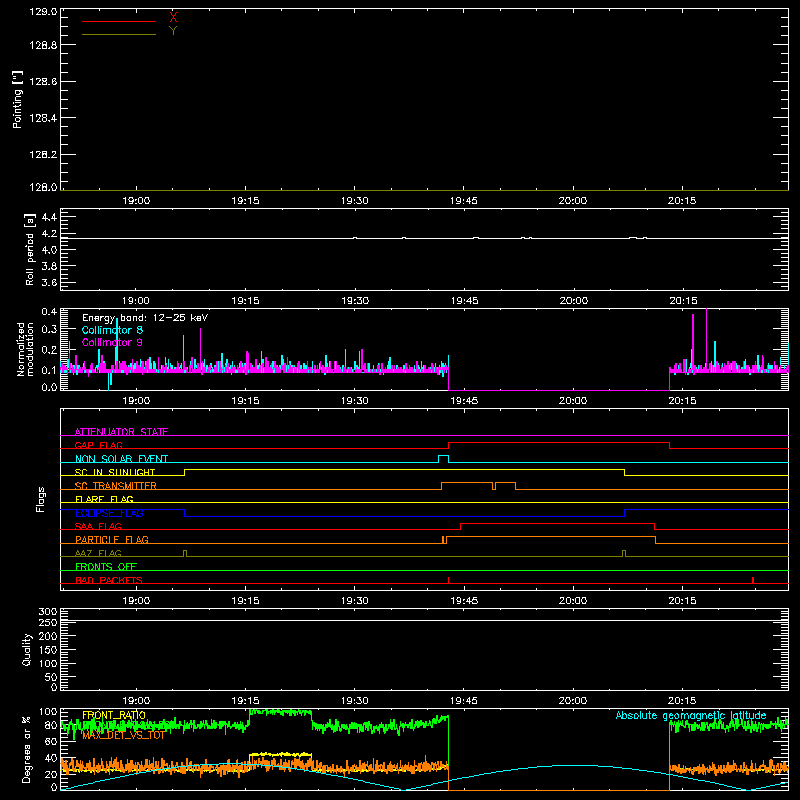The width and height of the screenshot is (800, 800).
Task: Click the "Degrees or %" axis title
Action: coord(27,749)
